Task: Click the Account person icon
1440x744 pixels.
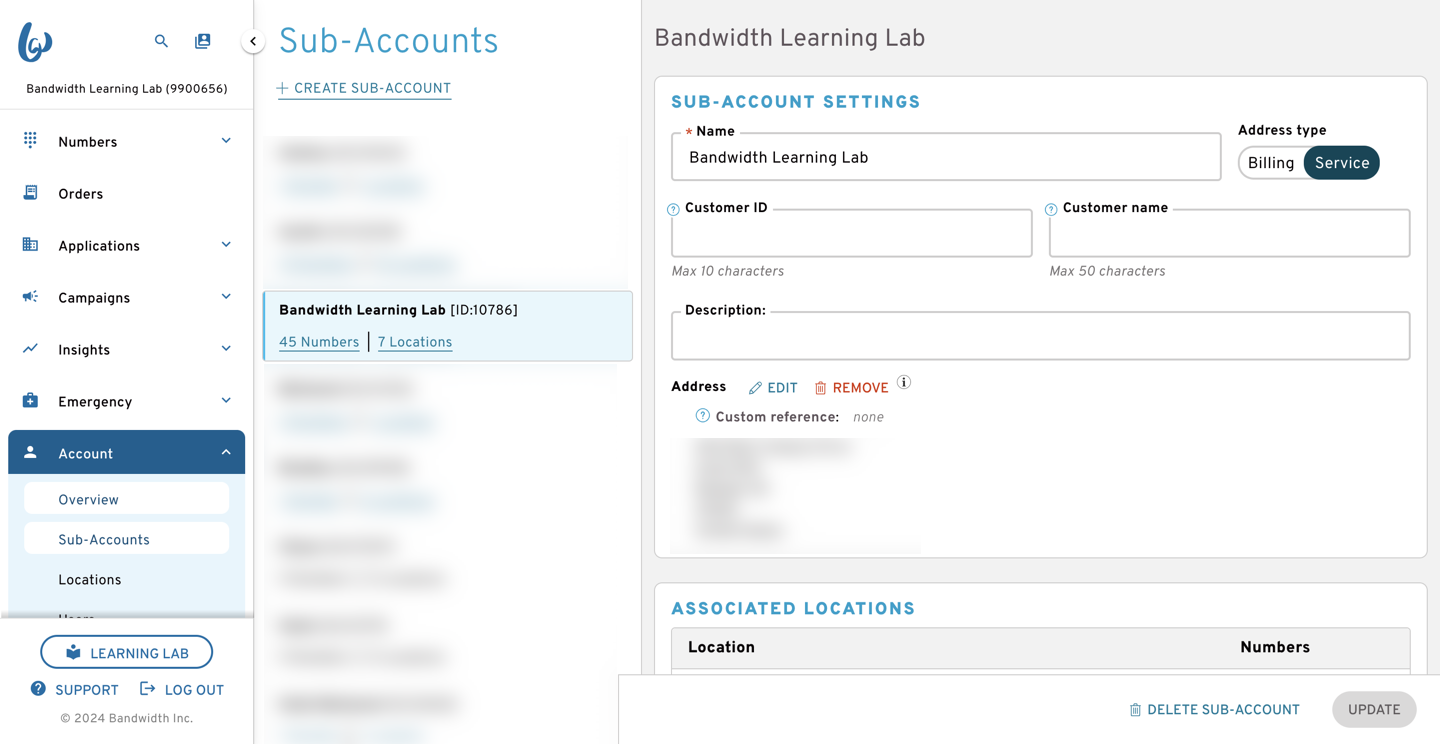Action: pos(30,453)
